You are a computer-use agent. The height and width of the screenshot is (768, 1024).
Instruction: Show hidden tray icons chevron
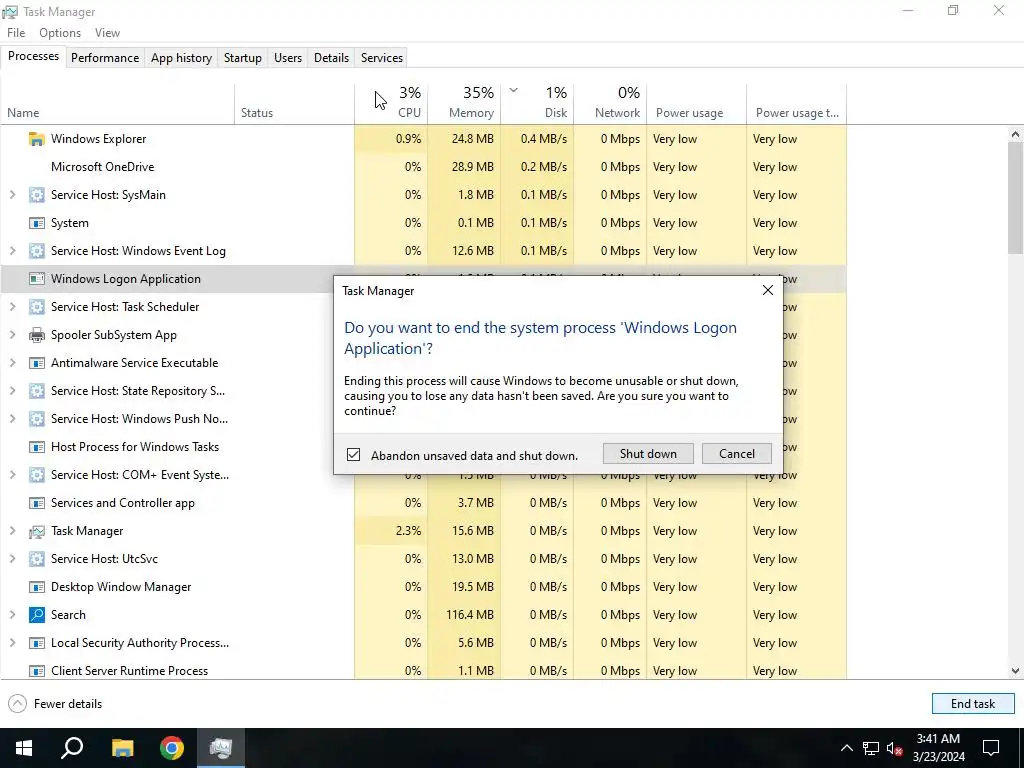click(x=846, y=748)
